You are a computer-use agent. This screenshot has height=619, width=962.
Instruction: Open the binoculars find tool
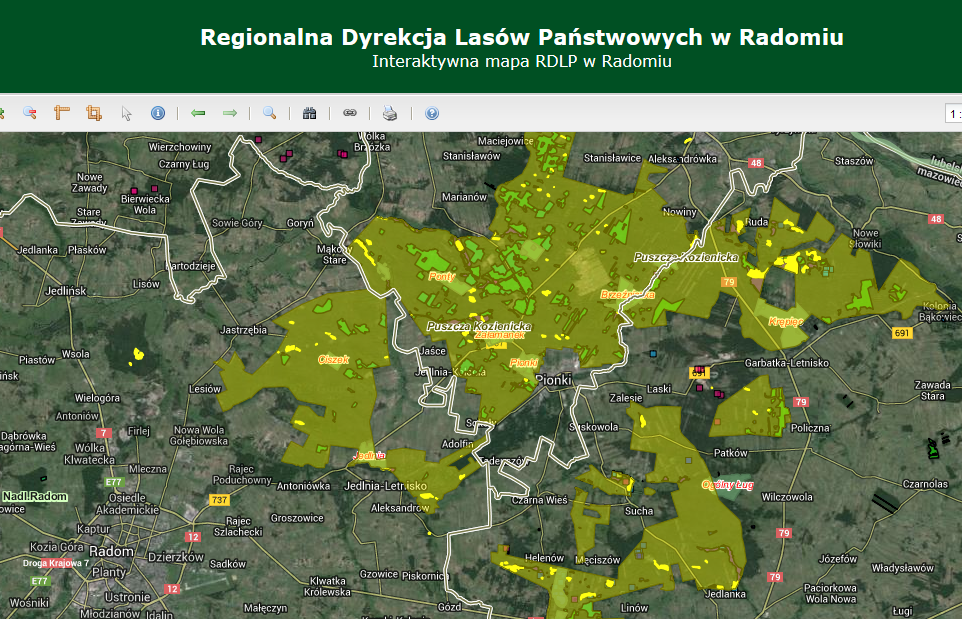click(310, 114)
